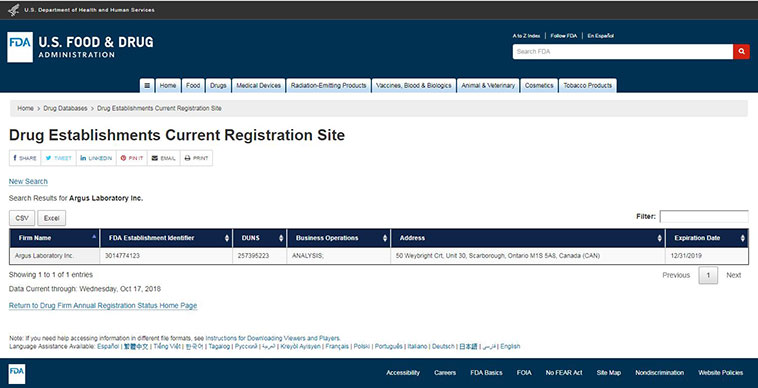Viewport: 758px width, 388px height.
Task: Click Drug Establishments Current Registration Site breadcrumb
Action: click(159, 109)
